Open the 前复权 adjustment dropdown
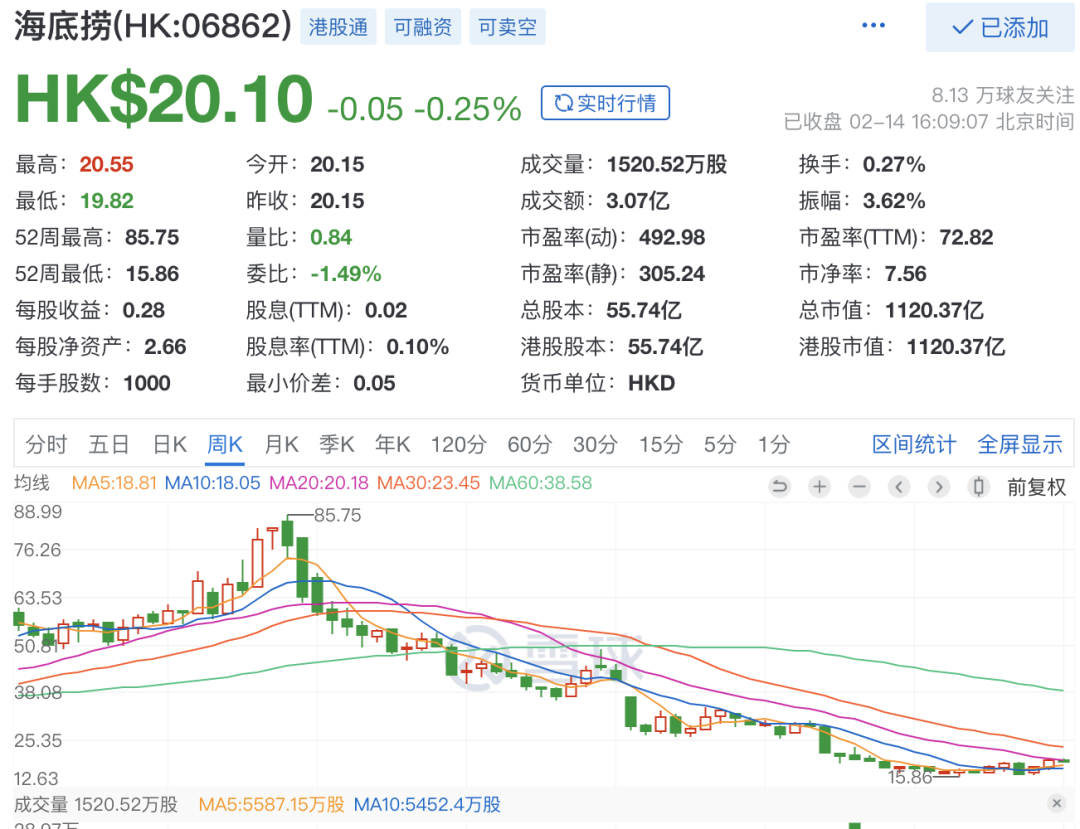1080x829 pixels. point(1036,488)
